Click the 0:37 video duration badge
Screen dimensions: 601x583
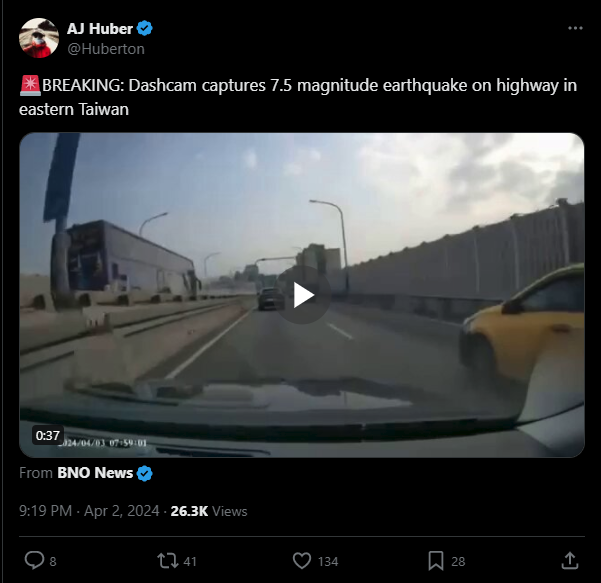[x=48, y=435]
